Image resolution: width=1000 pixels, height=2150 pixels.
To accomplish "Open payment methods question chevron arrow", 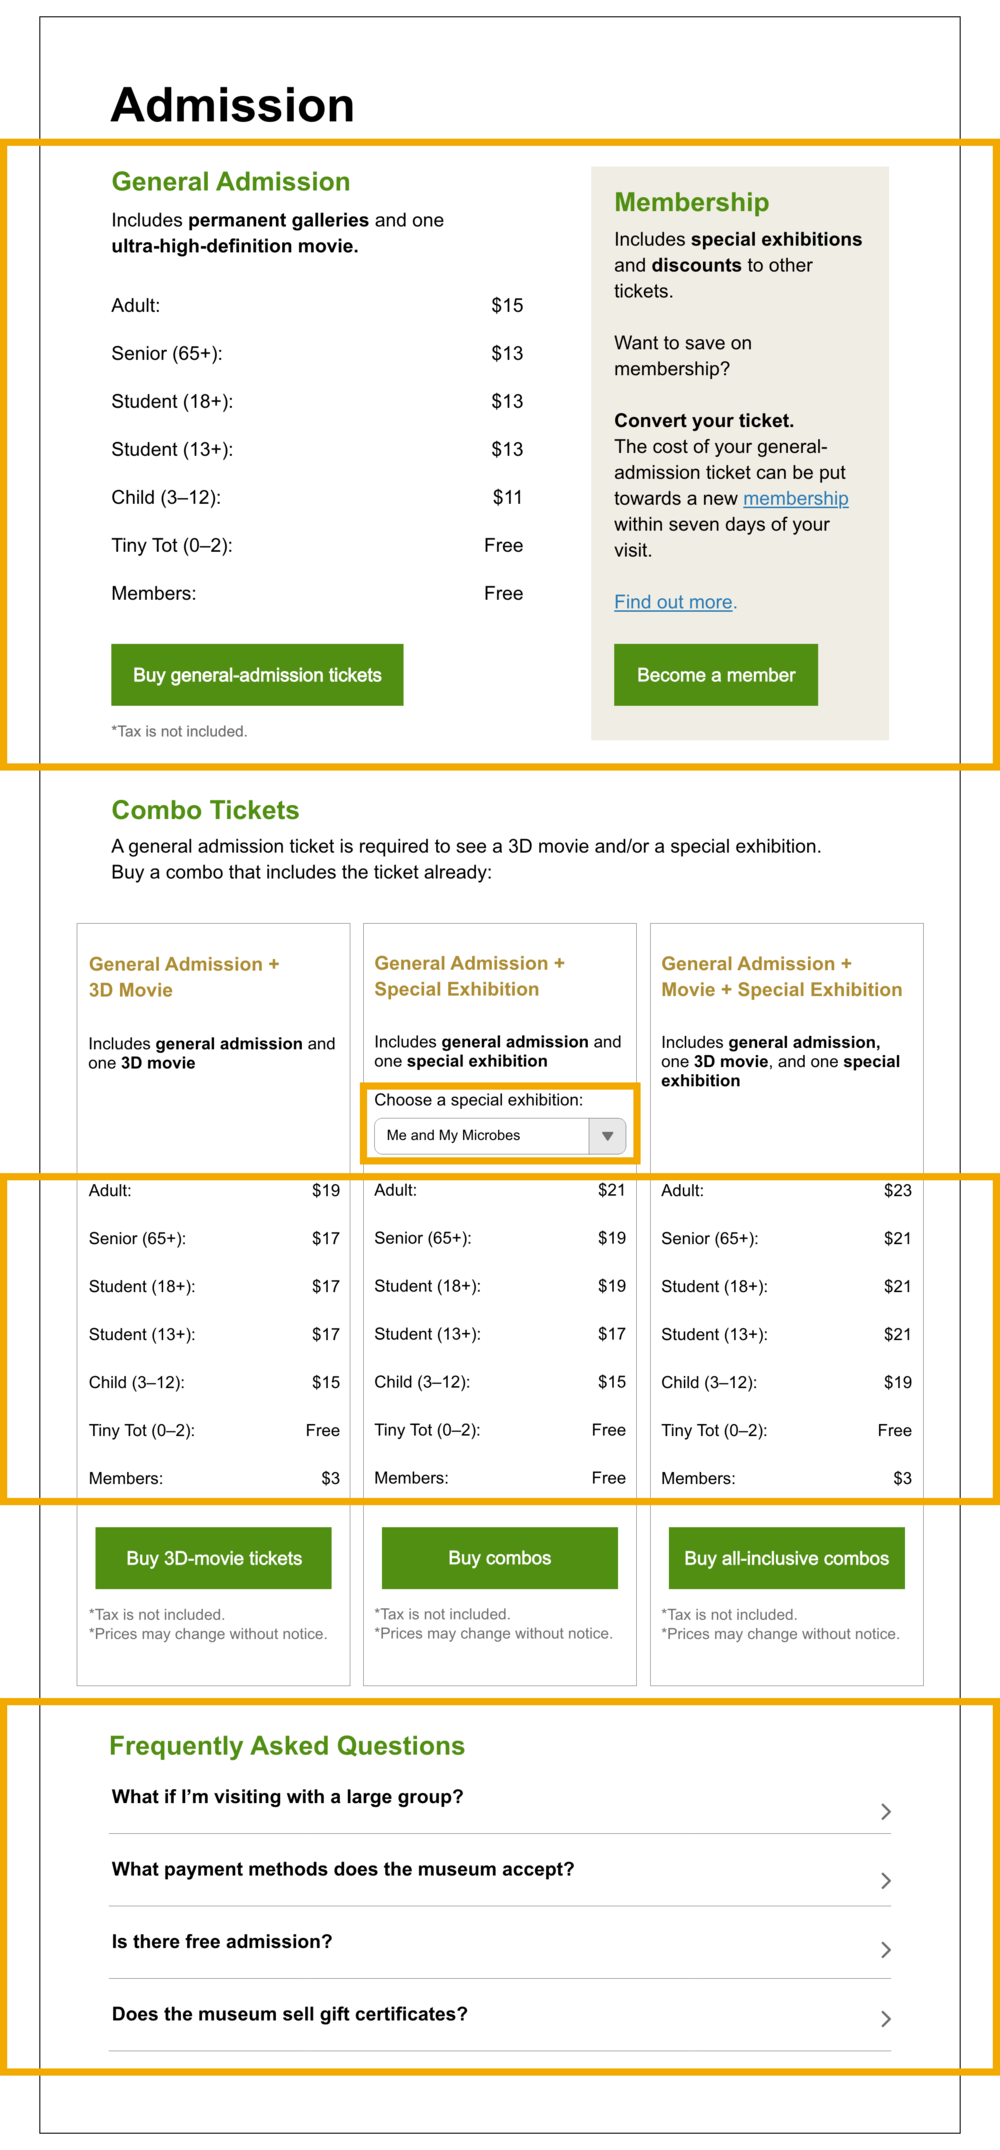I will point(886,1881).
